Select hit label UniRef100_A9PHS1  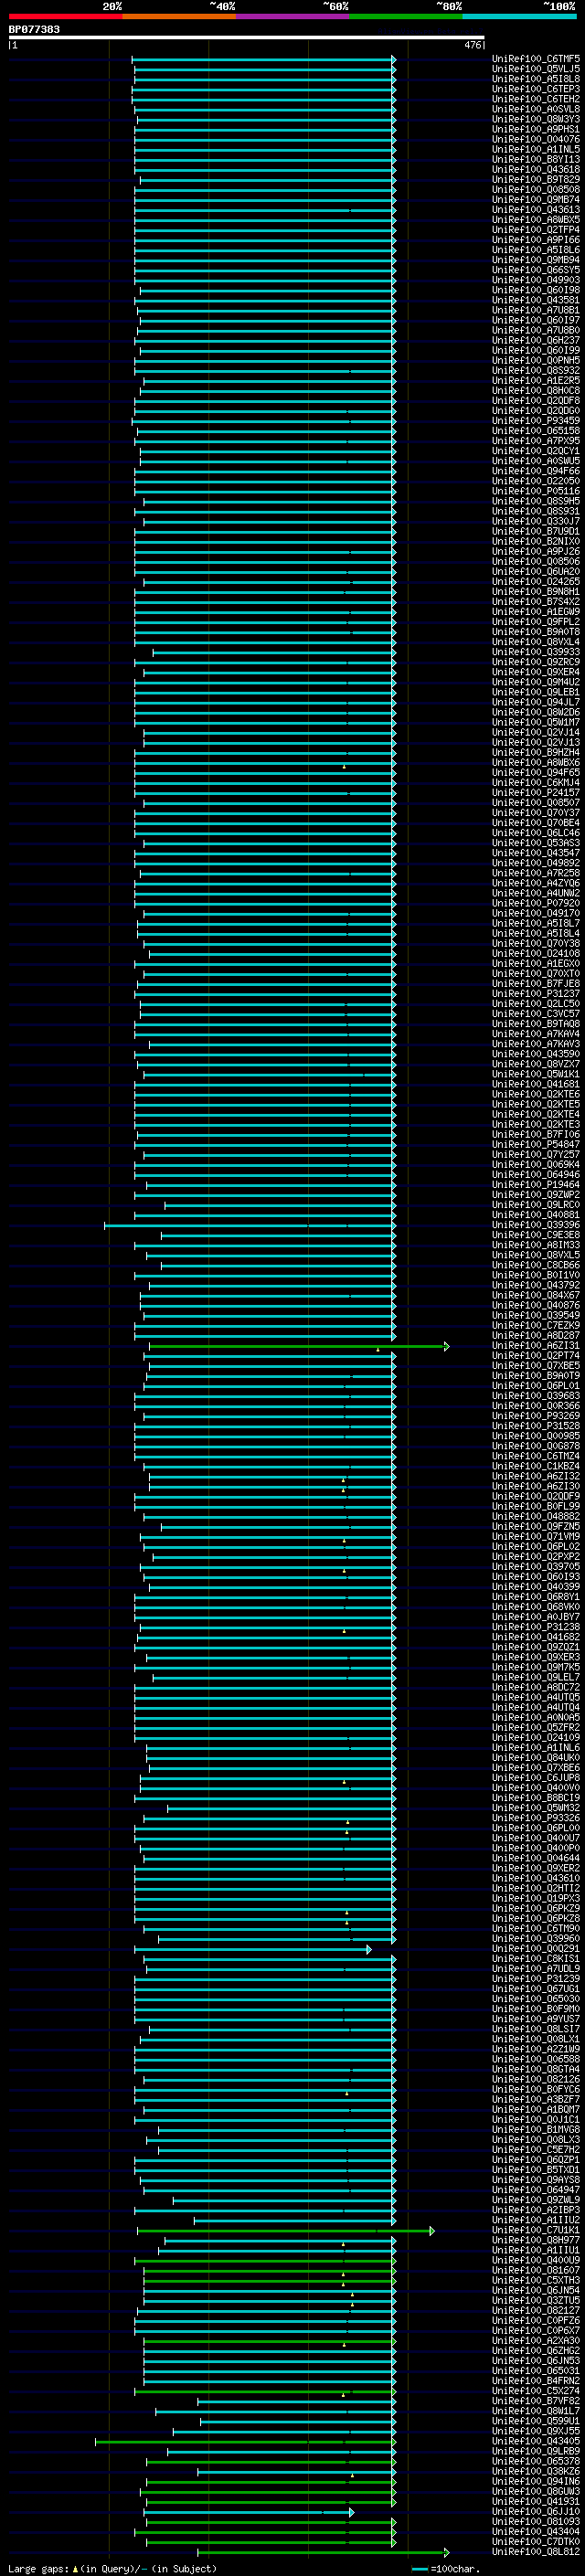536,129
